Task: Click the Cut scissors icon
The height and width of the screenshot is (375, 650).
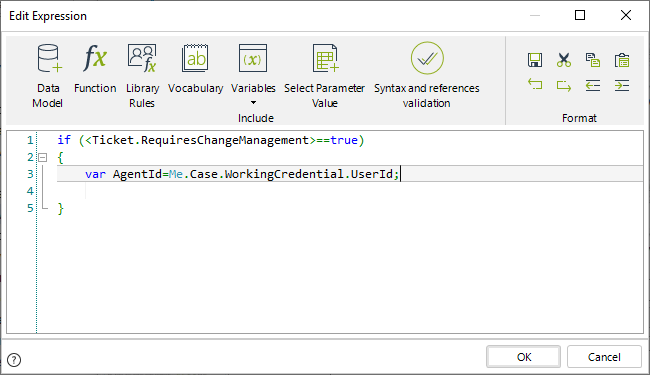Action: click(564, 60)
